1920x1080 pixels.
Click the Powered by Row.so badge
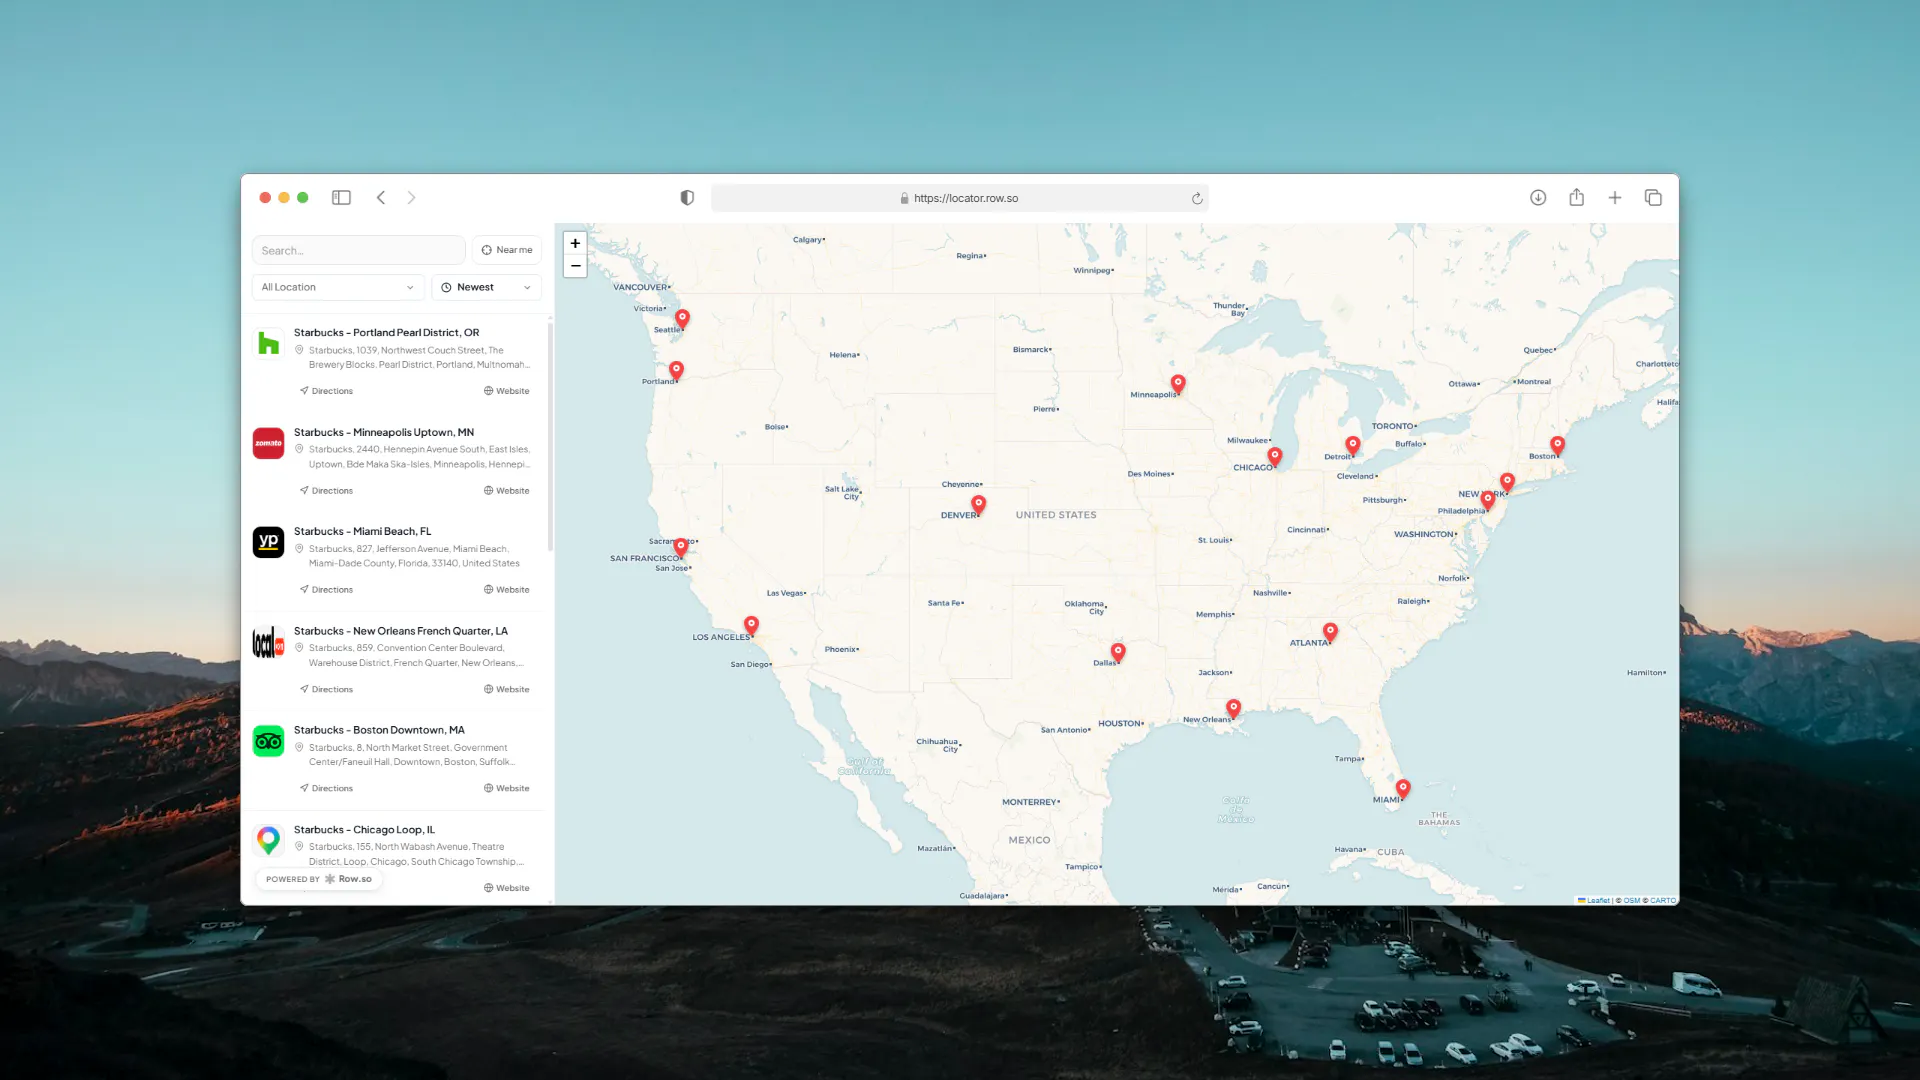pos(319,879)
